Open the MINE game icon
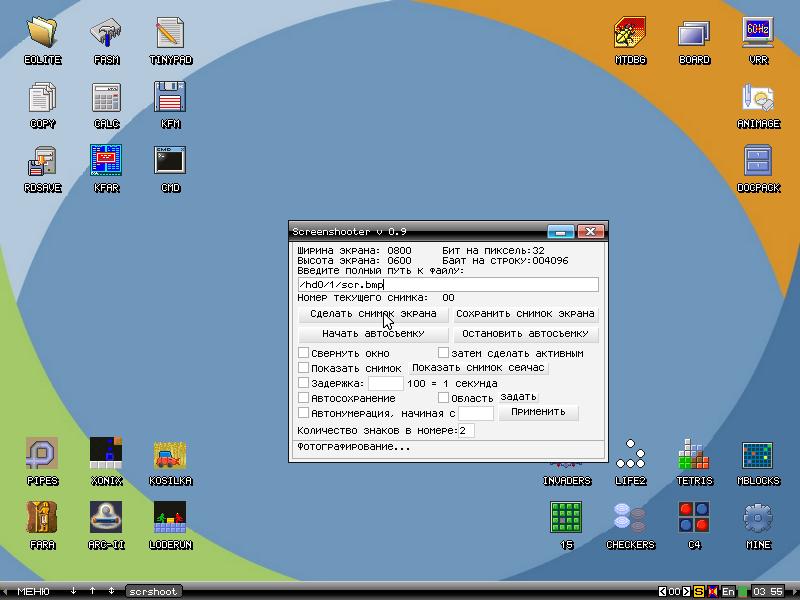Viewport: 800px width, 600px height. (x=758, y=519)
